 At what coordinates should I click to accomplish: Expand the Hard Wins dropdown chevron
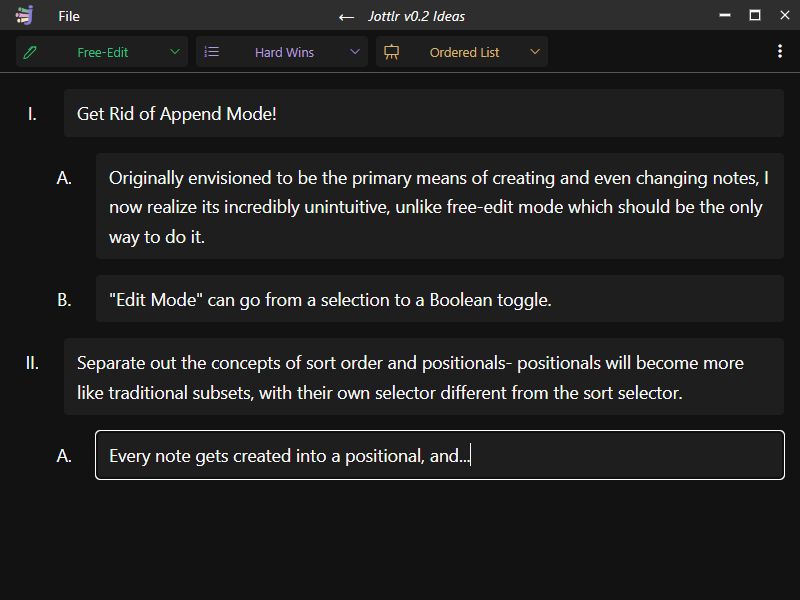355,52
